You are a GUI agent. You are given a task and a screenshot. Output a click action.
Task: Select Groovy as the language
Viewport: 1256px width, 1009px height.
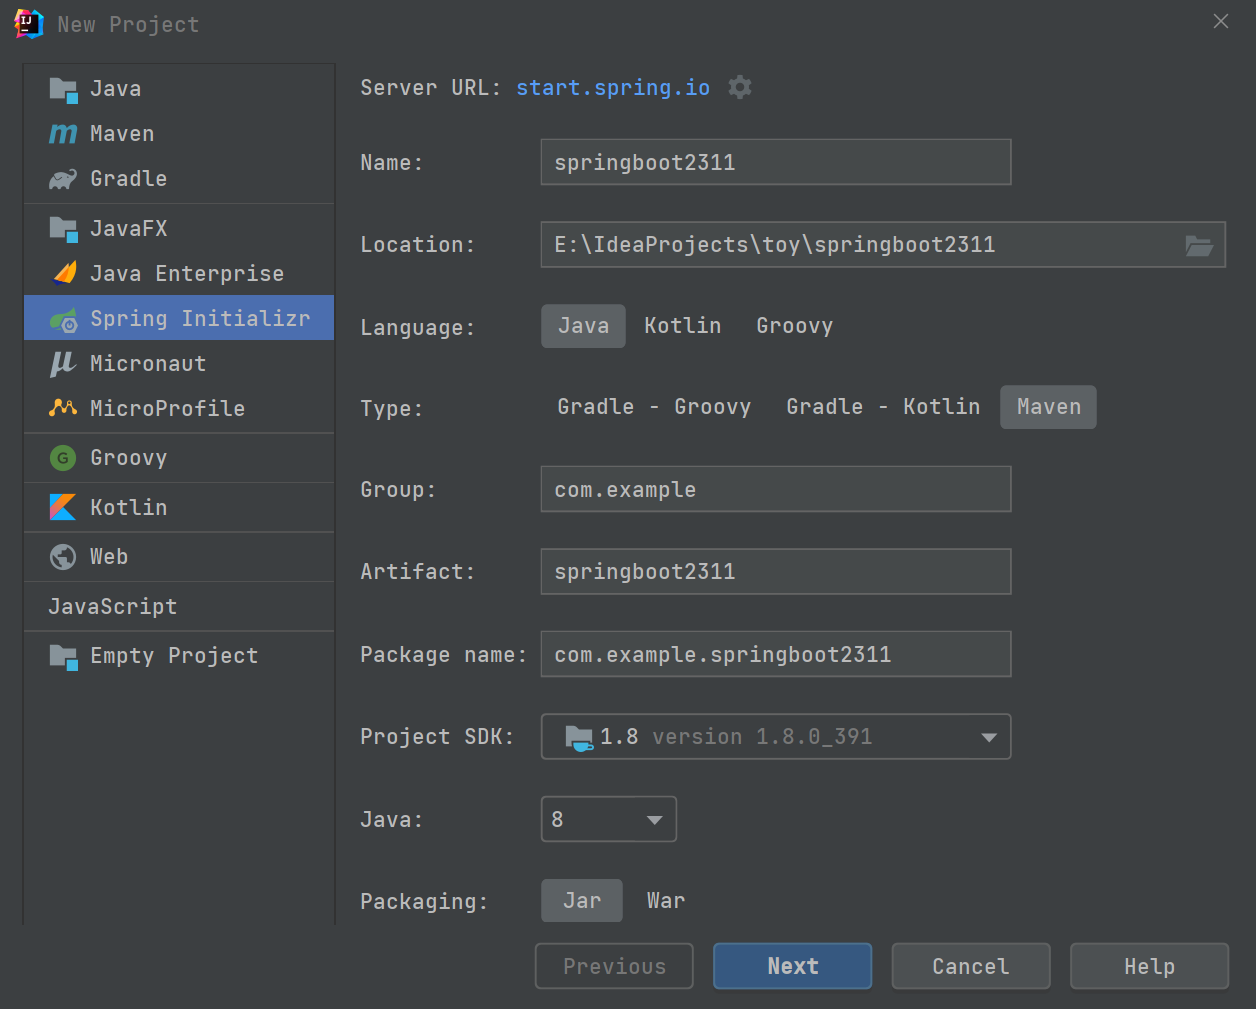click(795, 326)
